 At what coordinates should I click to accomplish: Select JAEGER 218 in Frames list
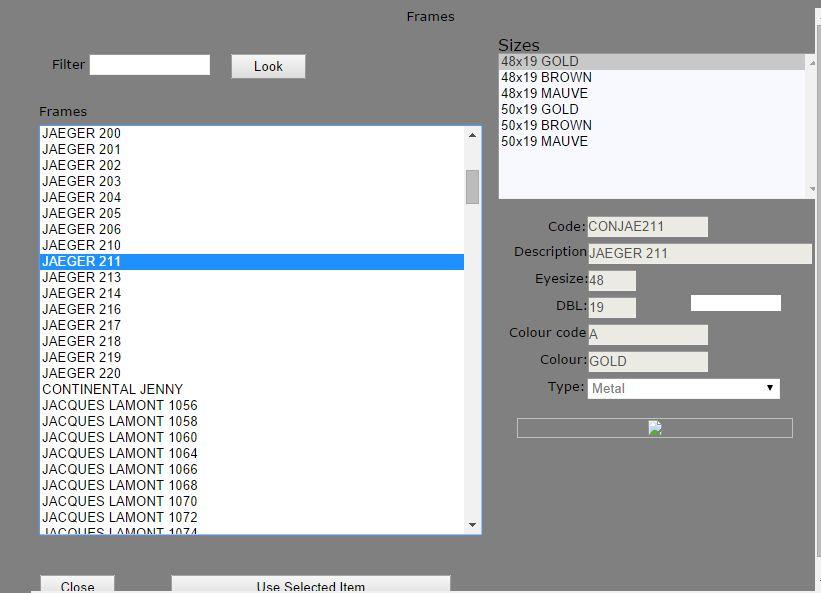point(252,341)
